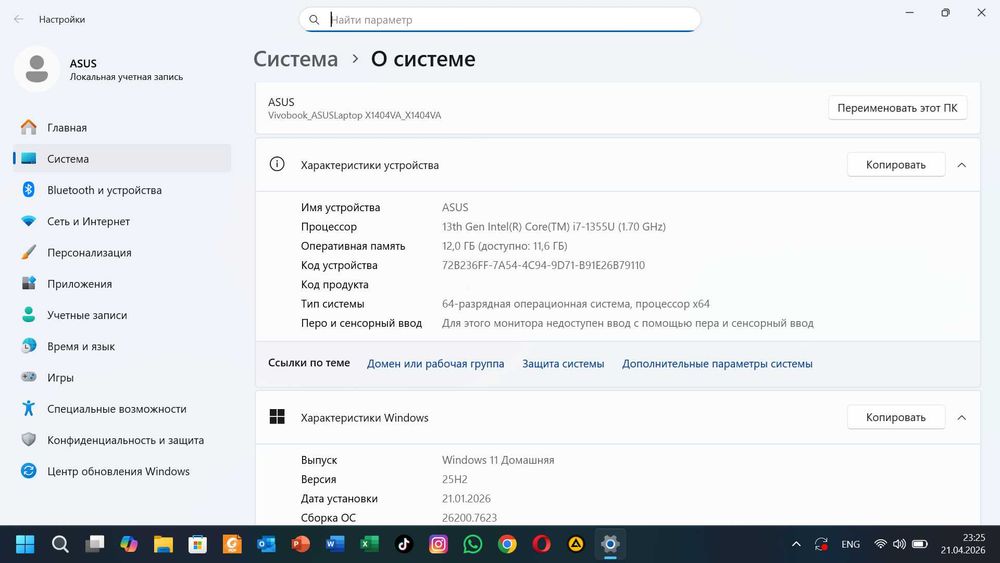The image size is (1000, 563).
Task: Open the Wi-Fi network flyout
Action: point(881,544)
